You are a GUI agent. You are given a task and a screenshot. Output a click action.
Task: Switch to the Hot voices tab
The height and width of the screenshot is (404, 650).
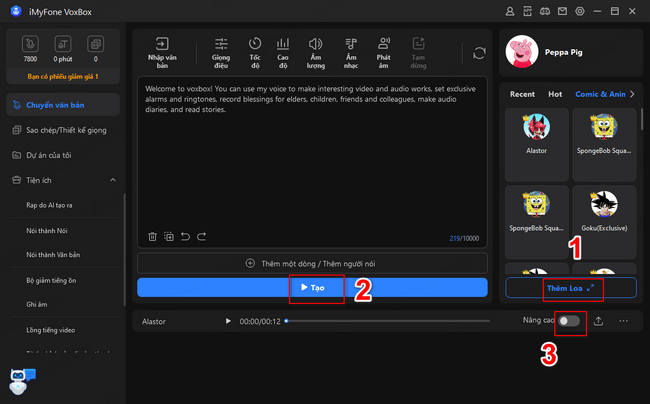tap(555, 94)
